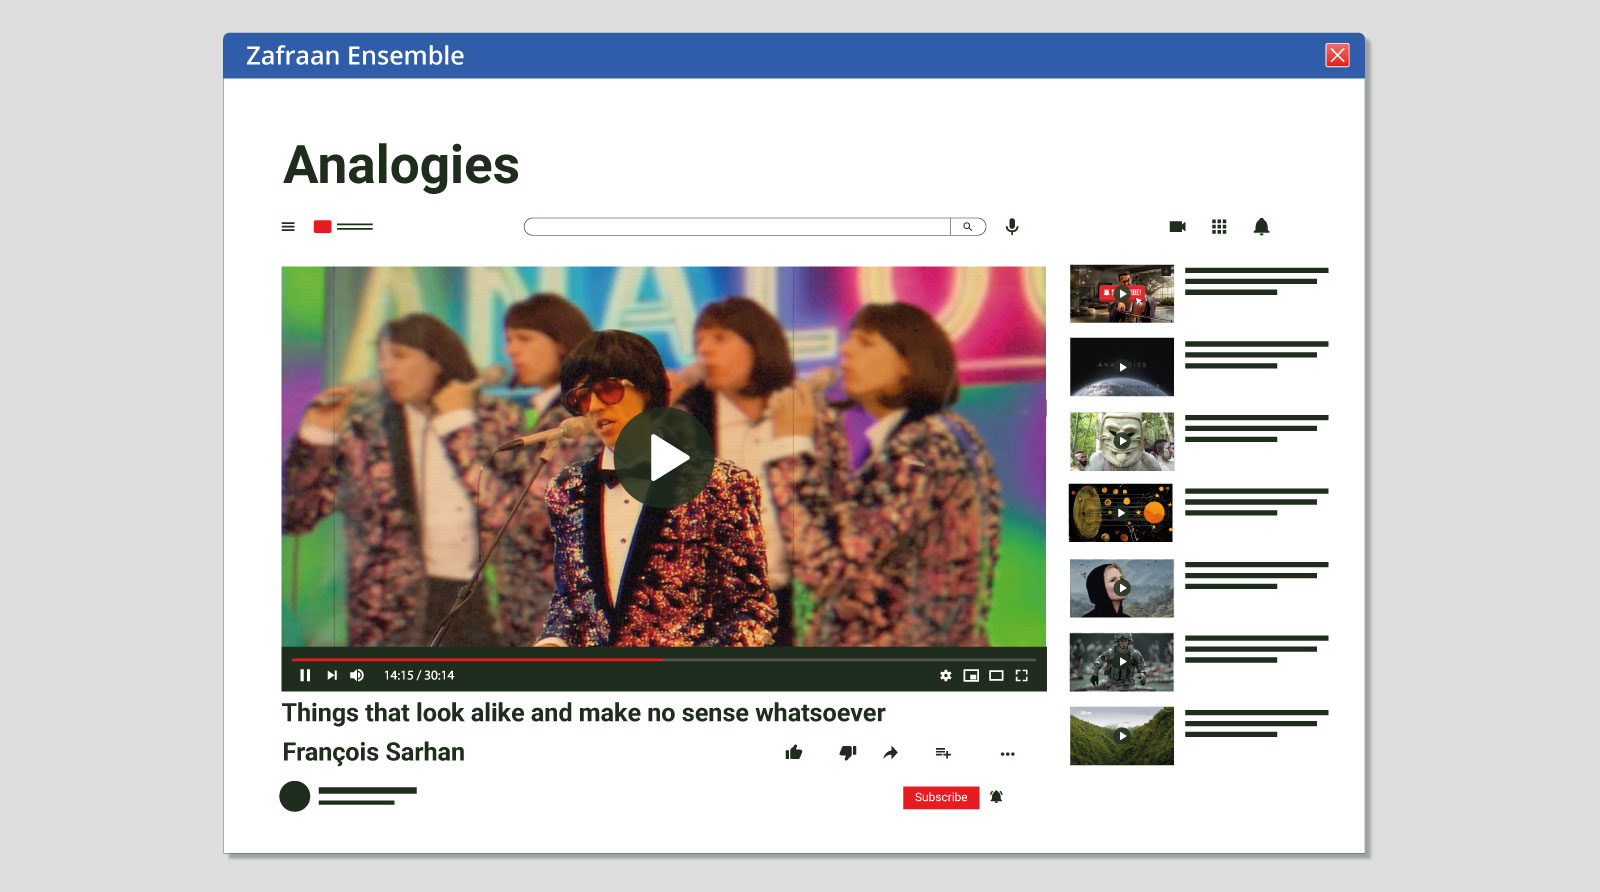Image resolution: width=1600 pixels, height=892 pixels.
Task: Click the large play button on video
Action: 664,458
